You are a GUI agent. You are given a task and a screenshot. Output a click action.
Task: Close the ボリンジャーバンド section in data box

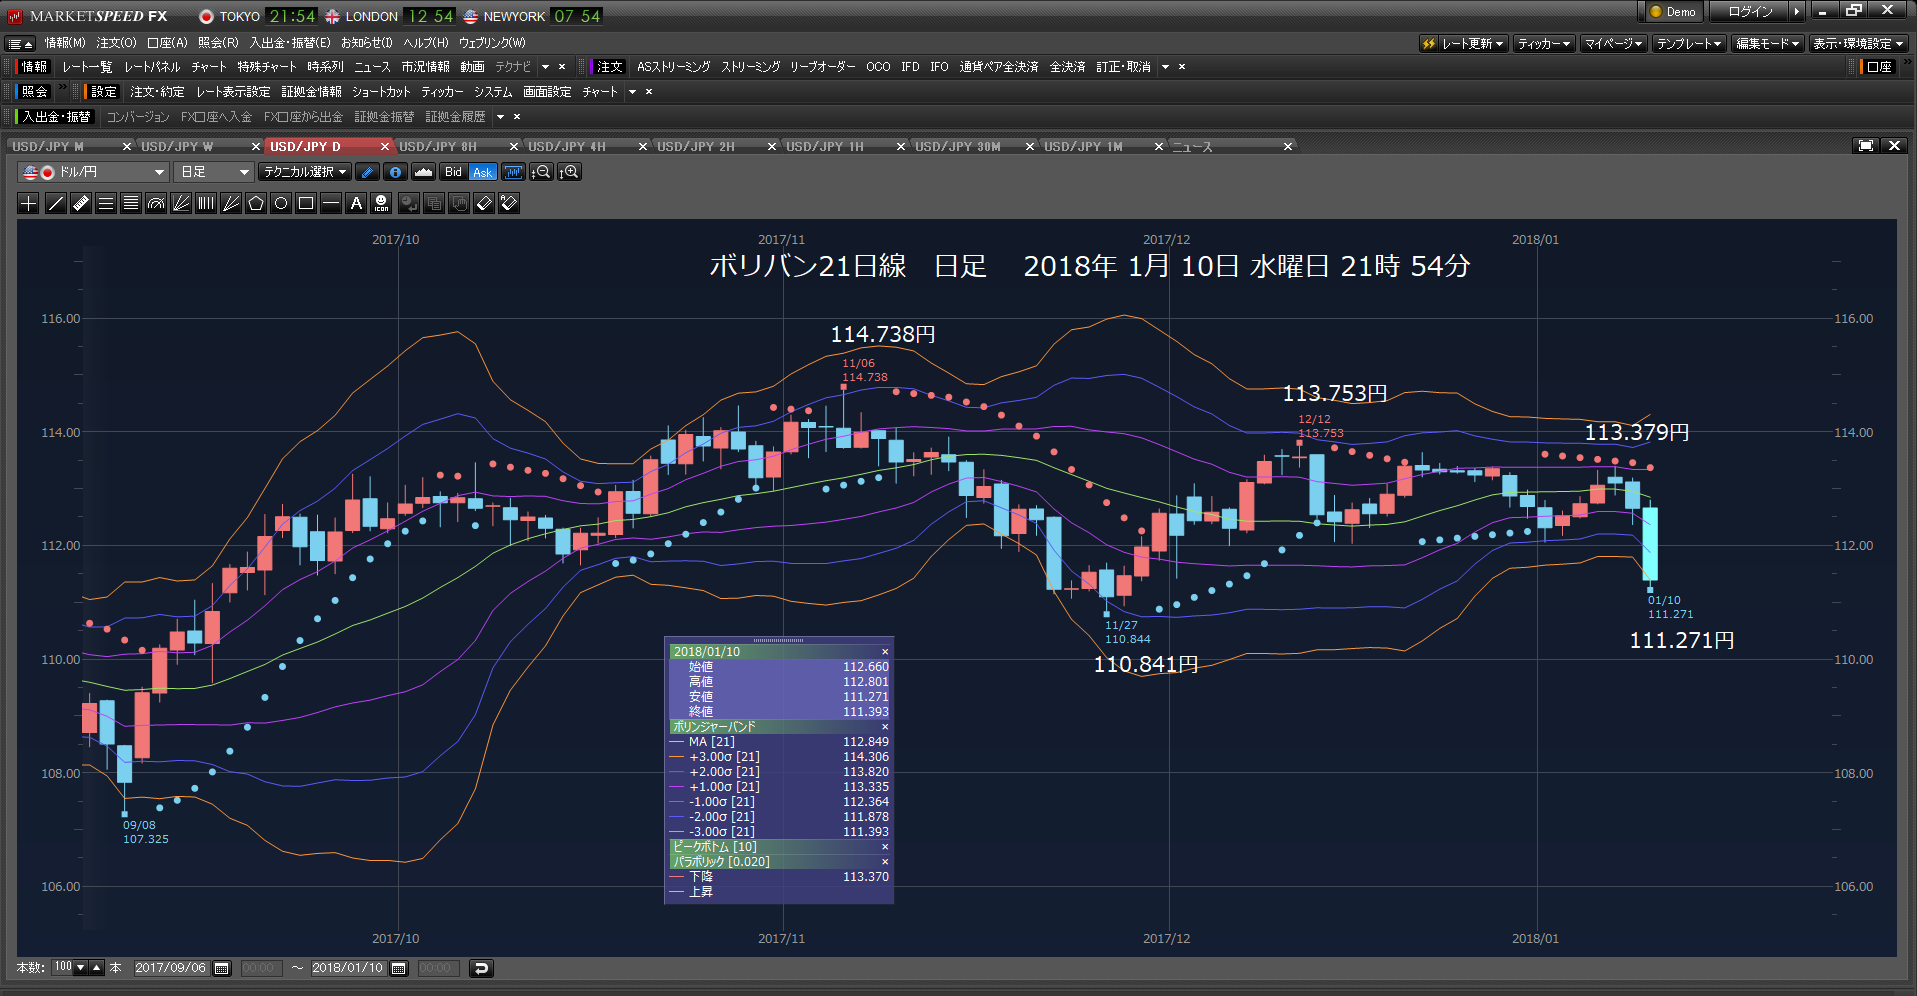[884, 727]
